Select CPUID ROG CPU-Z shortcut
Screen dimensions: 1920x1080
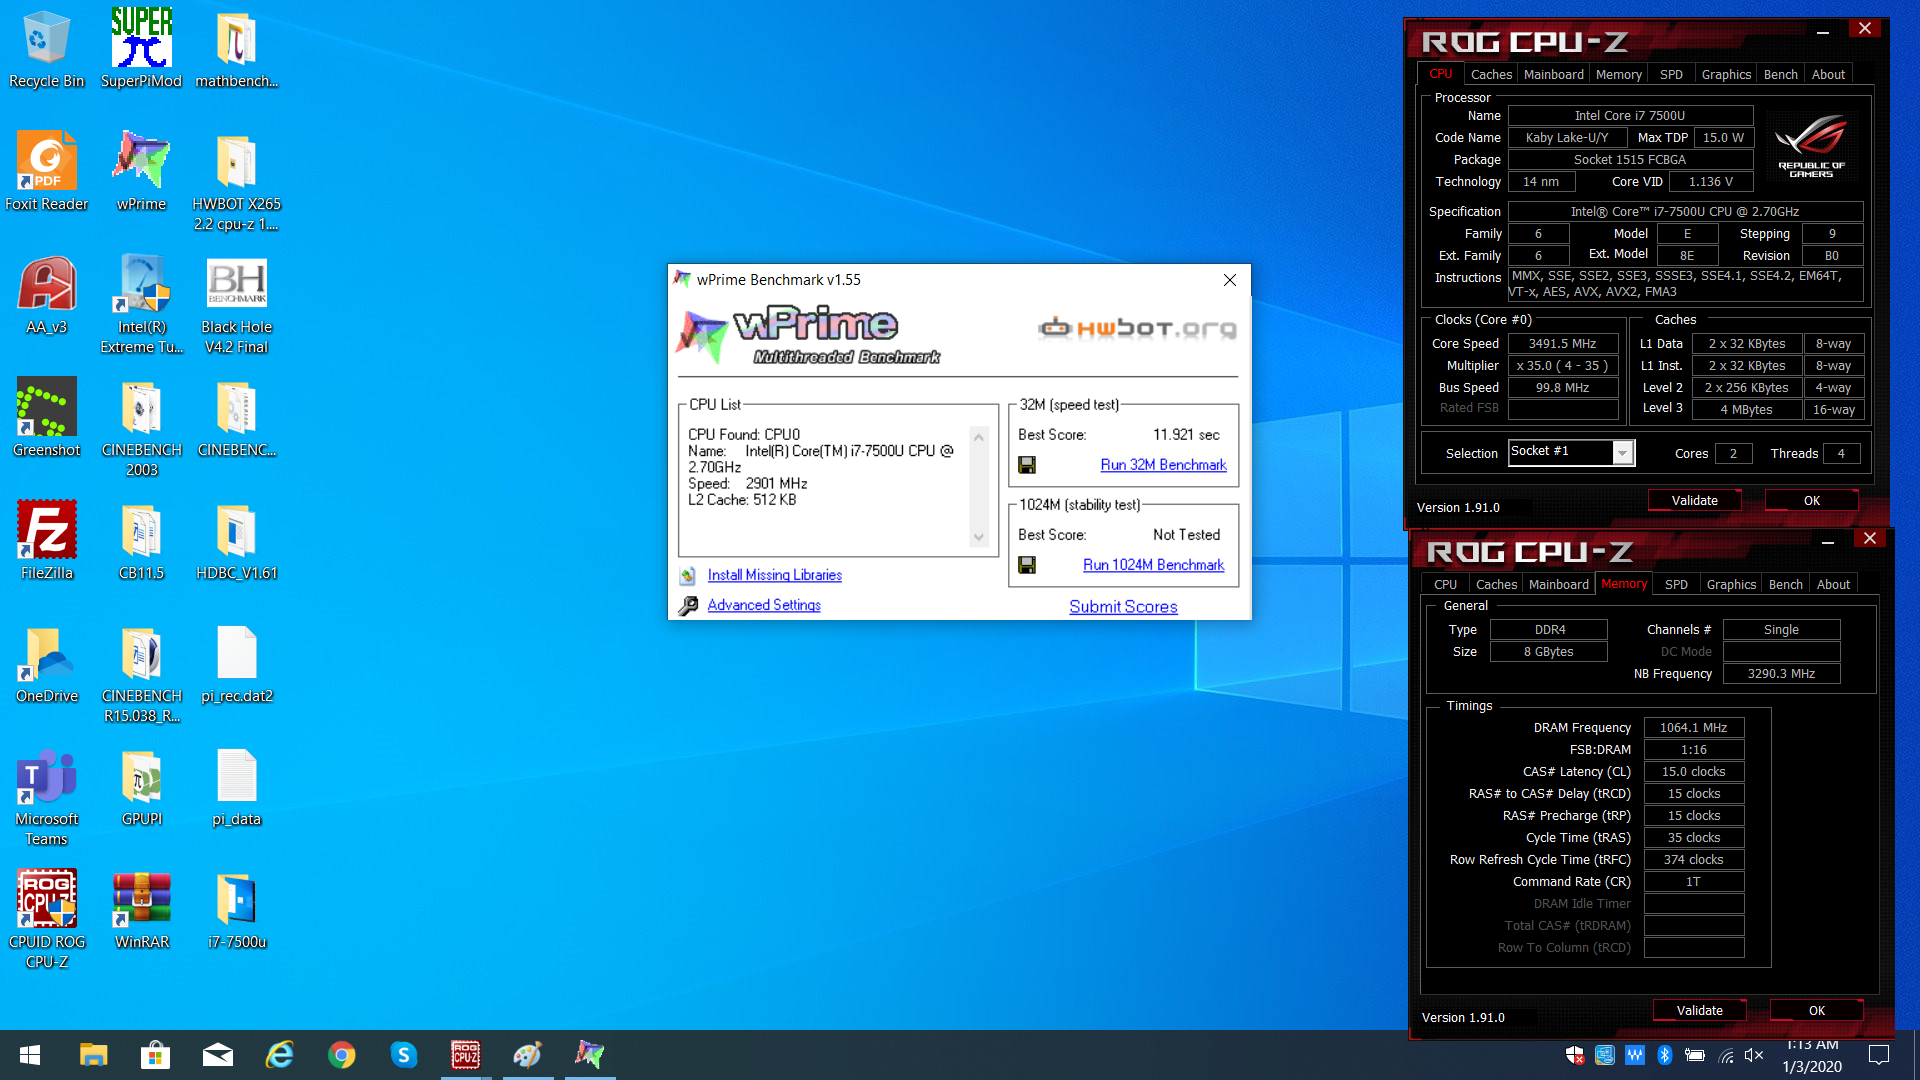pyautogui.click(x=46, y=919)
